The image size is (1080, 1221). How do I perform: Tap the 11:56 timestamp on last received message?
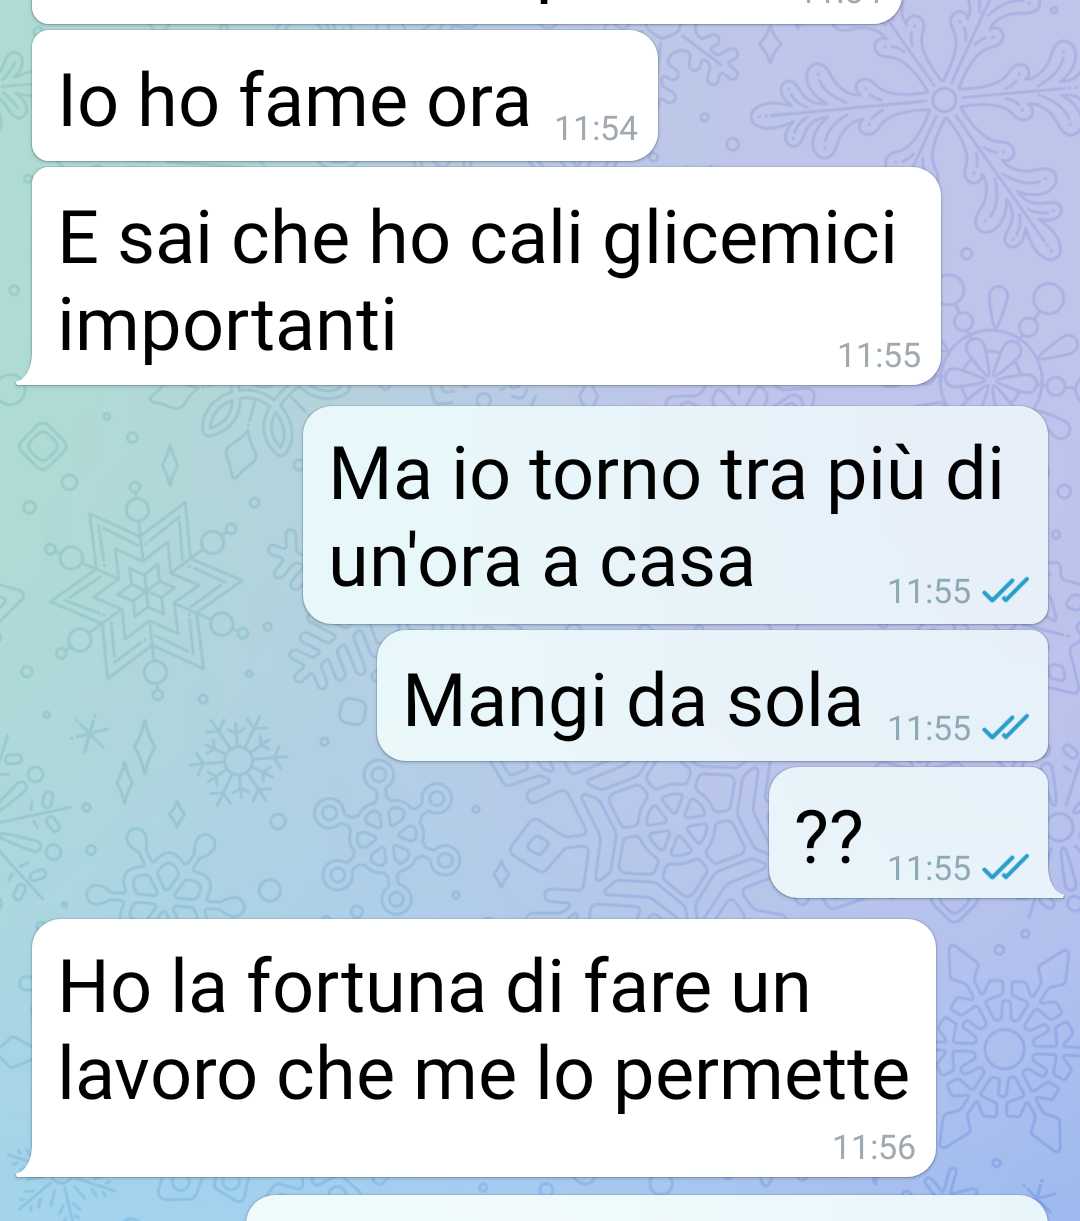click(x=874, y=1147)
